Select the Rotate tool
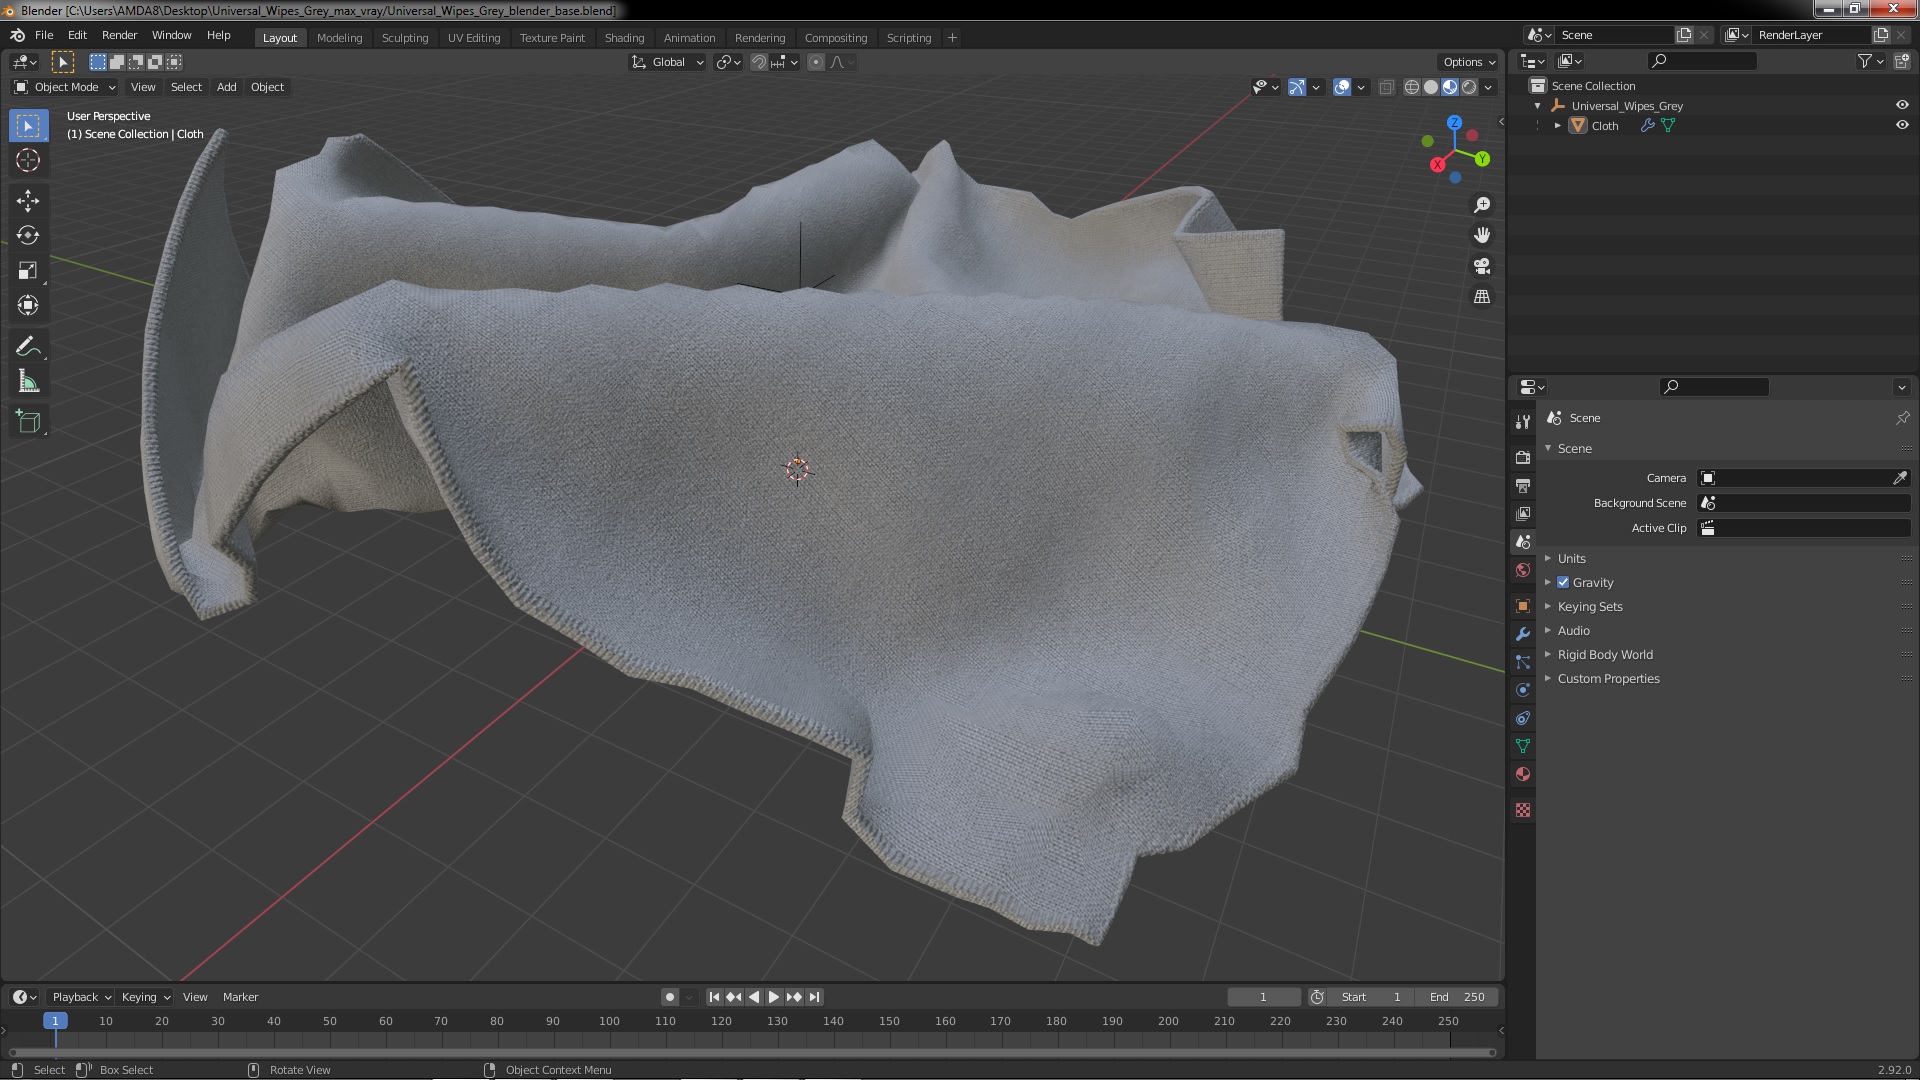 click(x=28, y=235)
